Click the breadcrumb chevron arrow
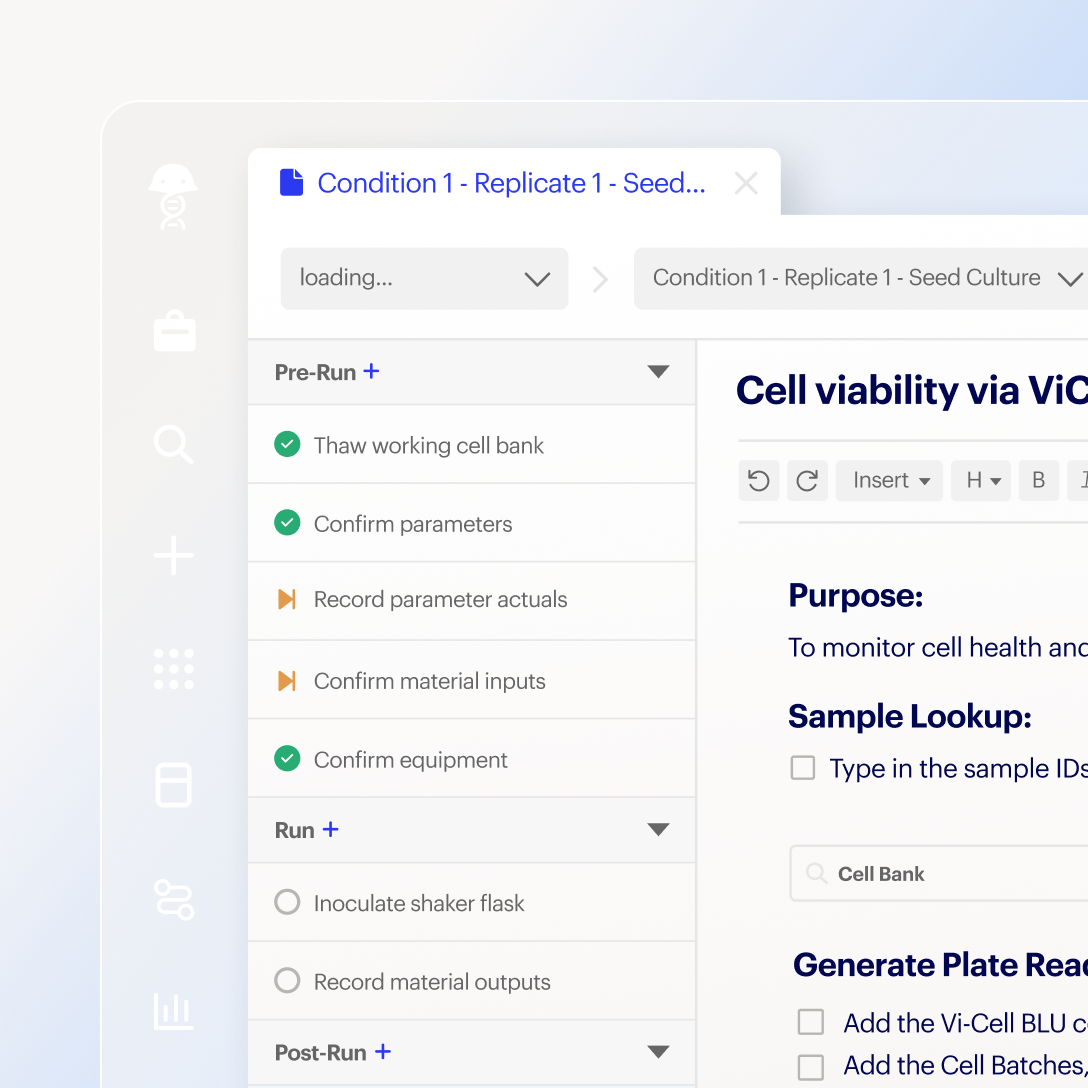This screenshot has width=1088, height=1088. (x=601, y=279)
